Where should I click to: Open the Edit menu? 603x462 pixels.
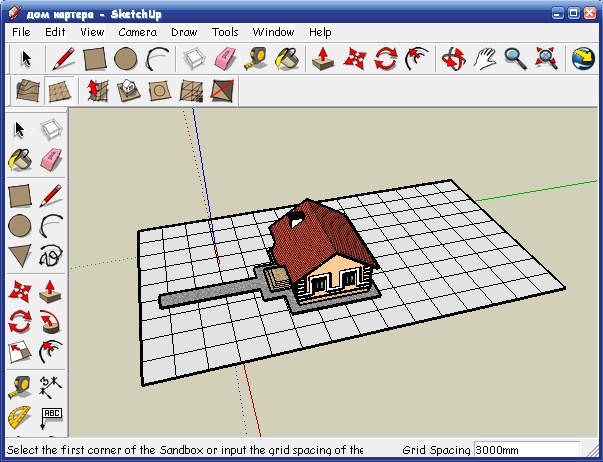tap(55, 32)
